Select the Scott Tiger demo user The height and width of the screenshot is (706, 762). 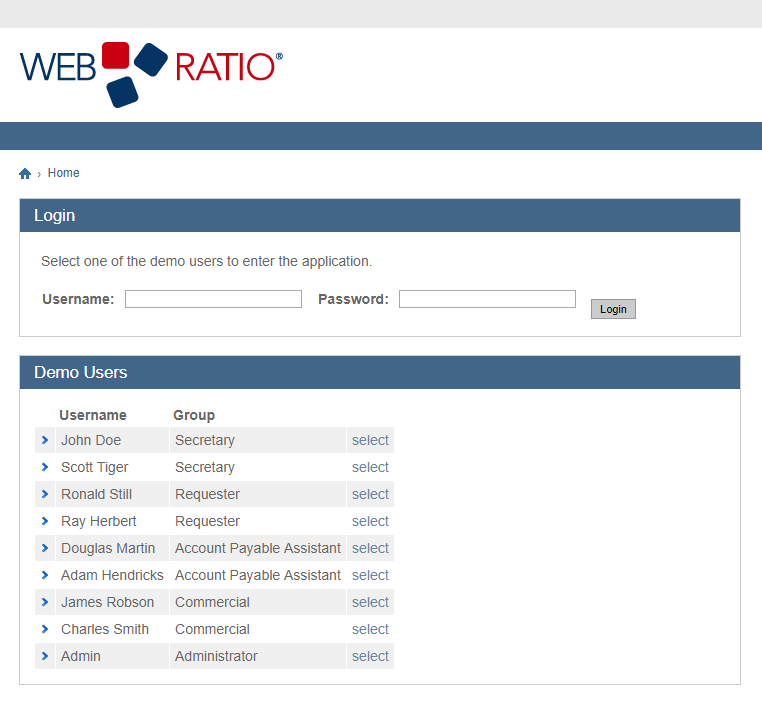[370, 467]
